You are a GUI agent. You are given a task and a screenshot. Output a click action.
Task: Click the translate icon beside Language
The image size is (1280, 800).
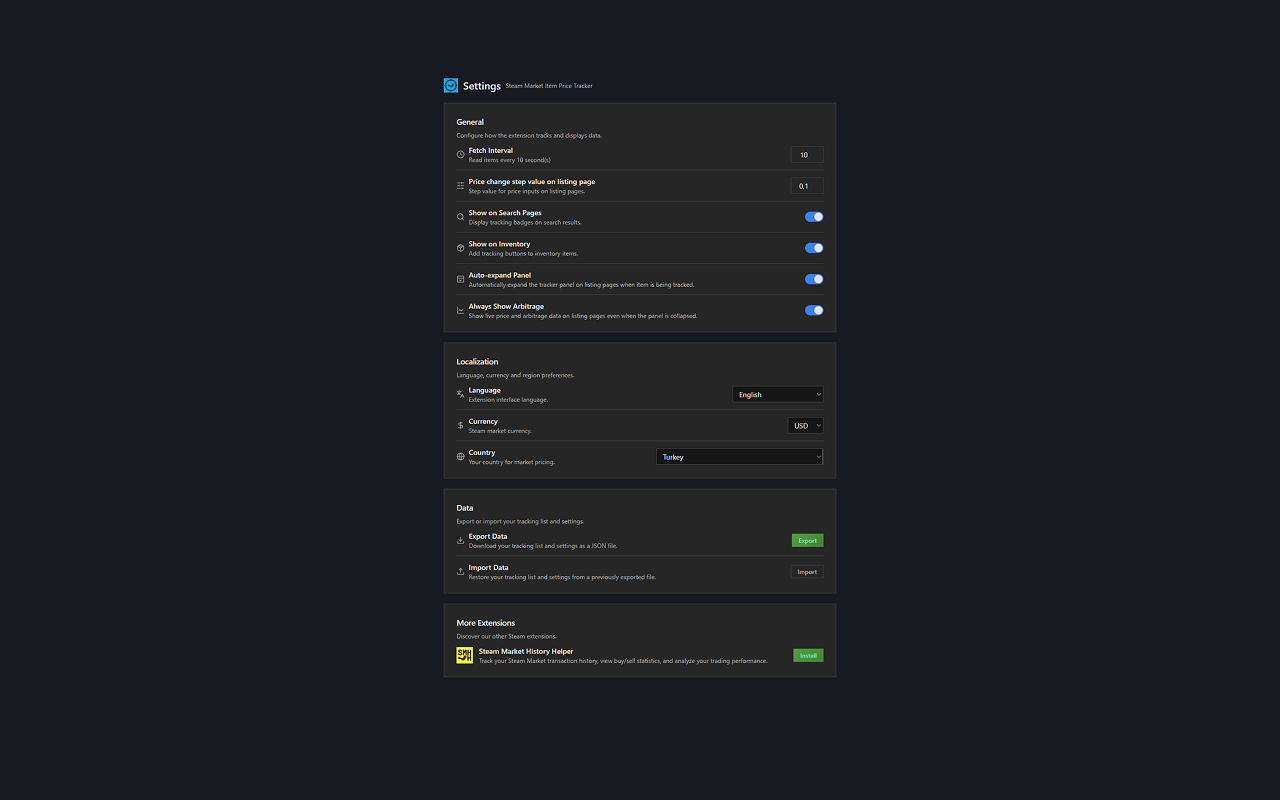coord(460,394)
